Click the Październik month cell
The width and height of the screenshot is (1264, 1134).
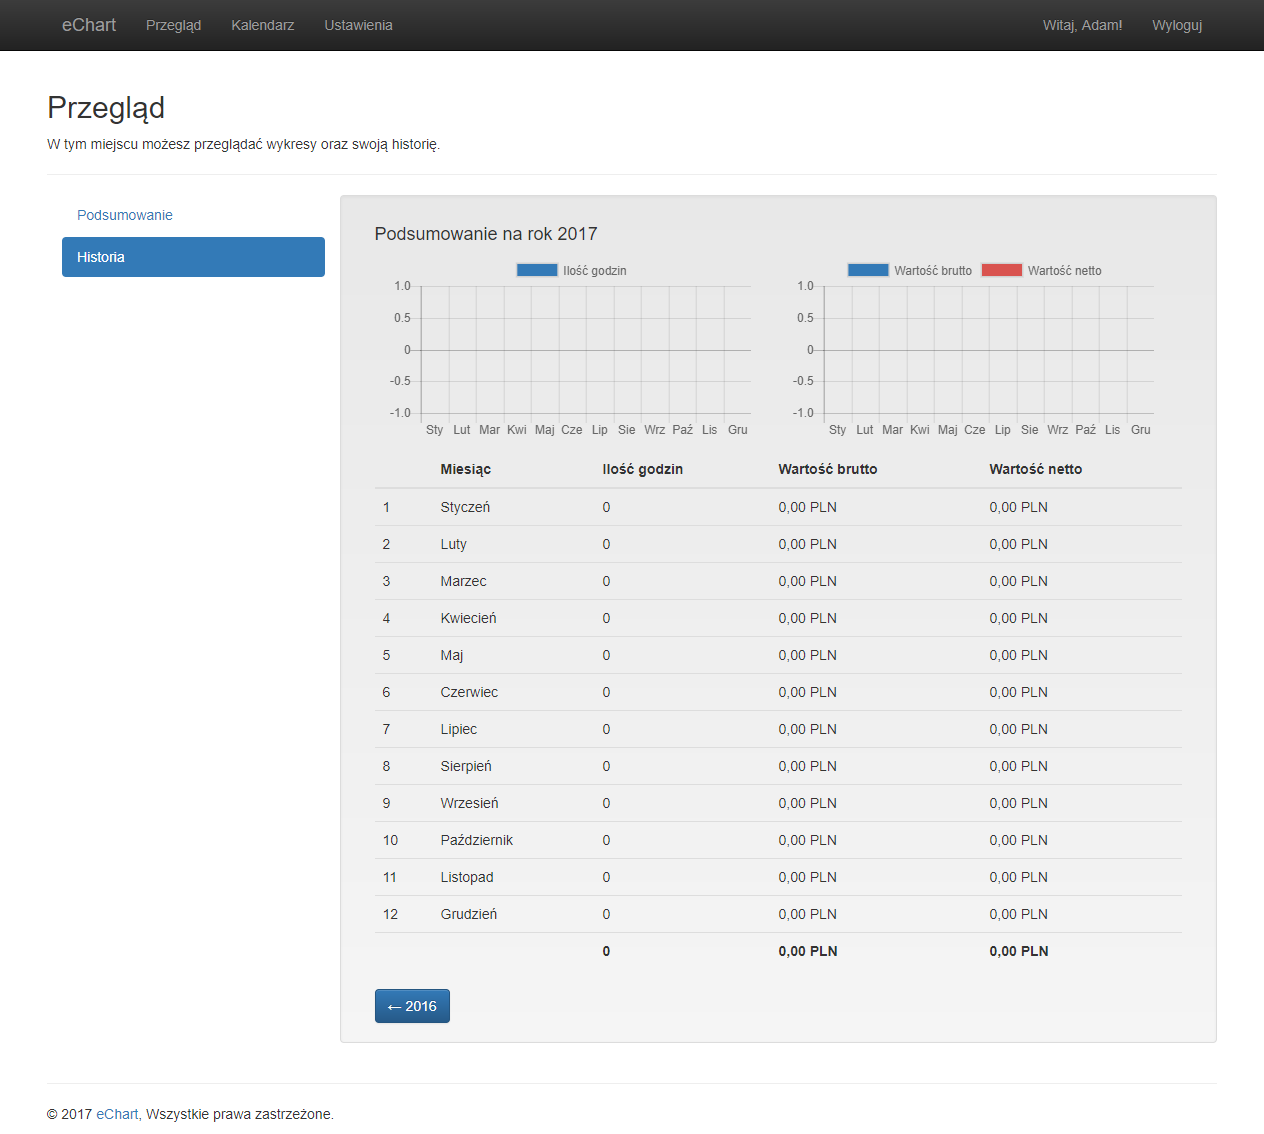pyautogui.click(x=476, y=840)
